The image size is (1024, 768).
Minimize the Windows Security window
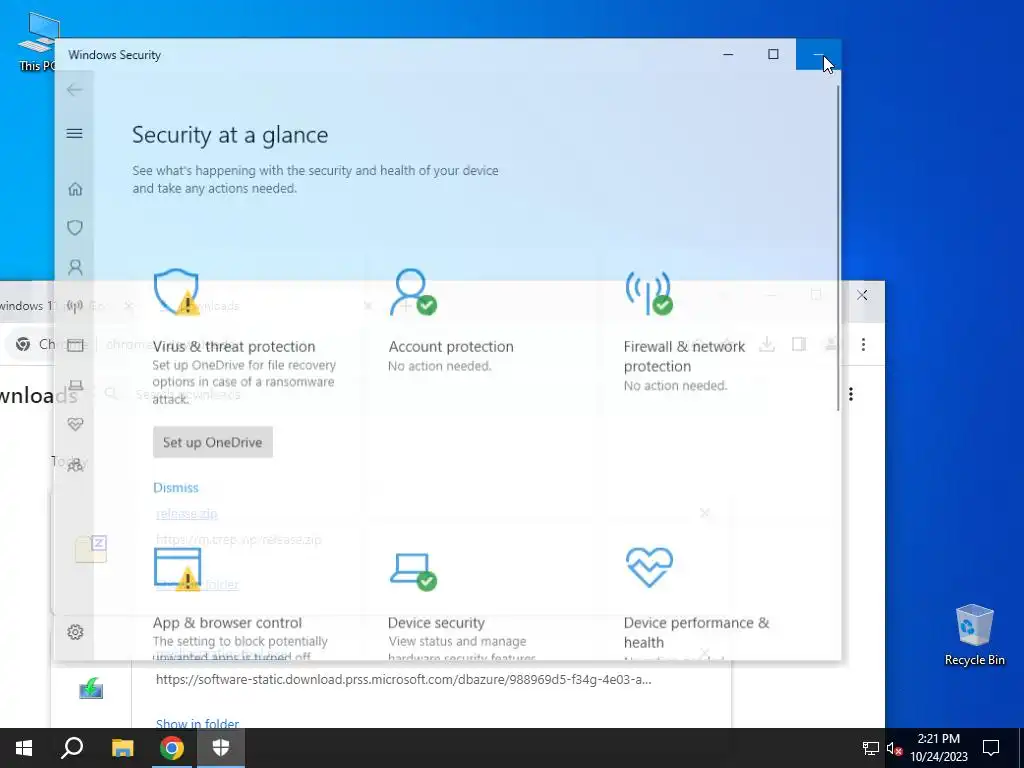tap(728, 54)
